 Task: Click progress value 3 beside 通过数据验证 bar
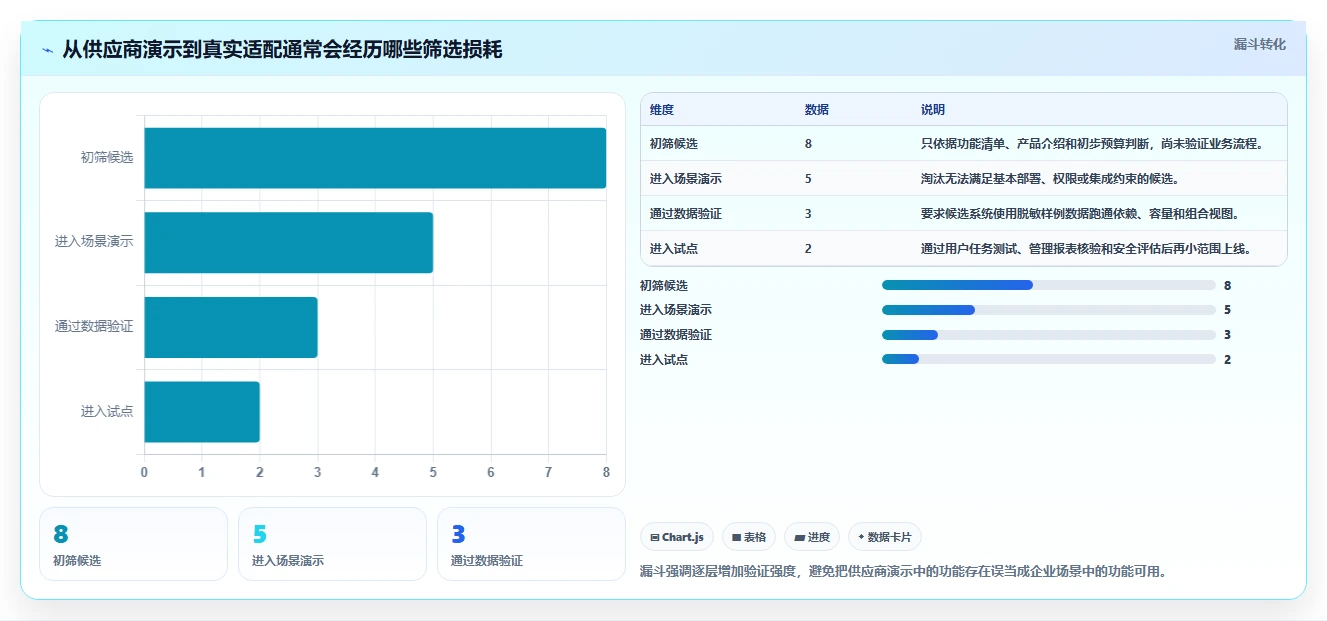pyautogui.click(x=1227, y=335)
